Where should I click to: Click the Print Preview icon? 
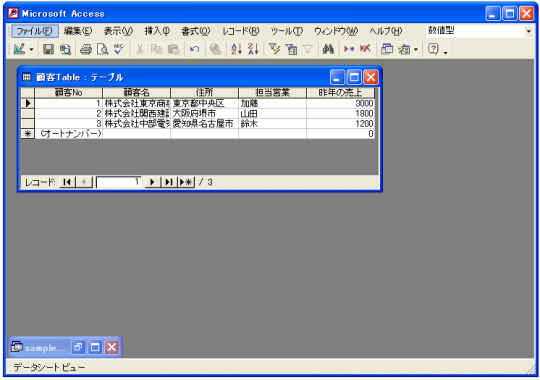[102, 49]
